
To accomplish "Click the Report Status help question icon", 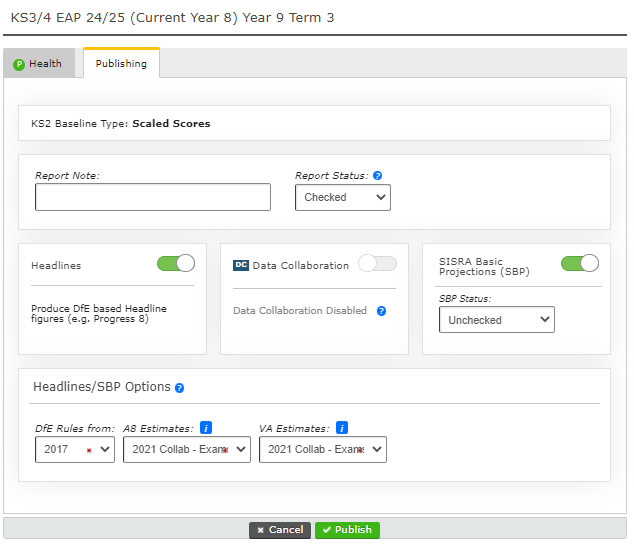I will pyautogui.click(x=377, y=176).
